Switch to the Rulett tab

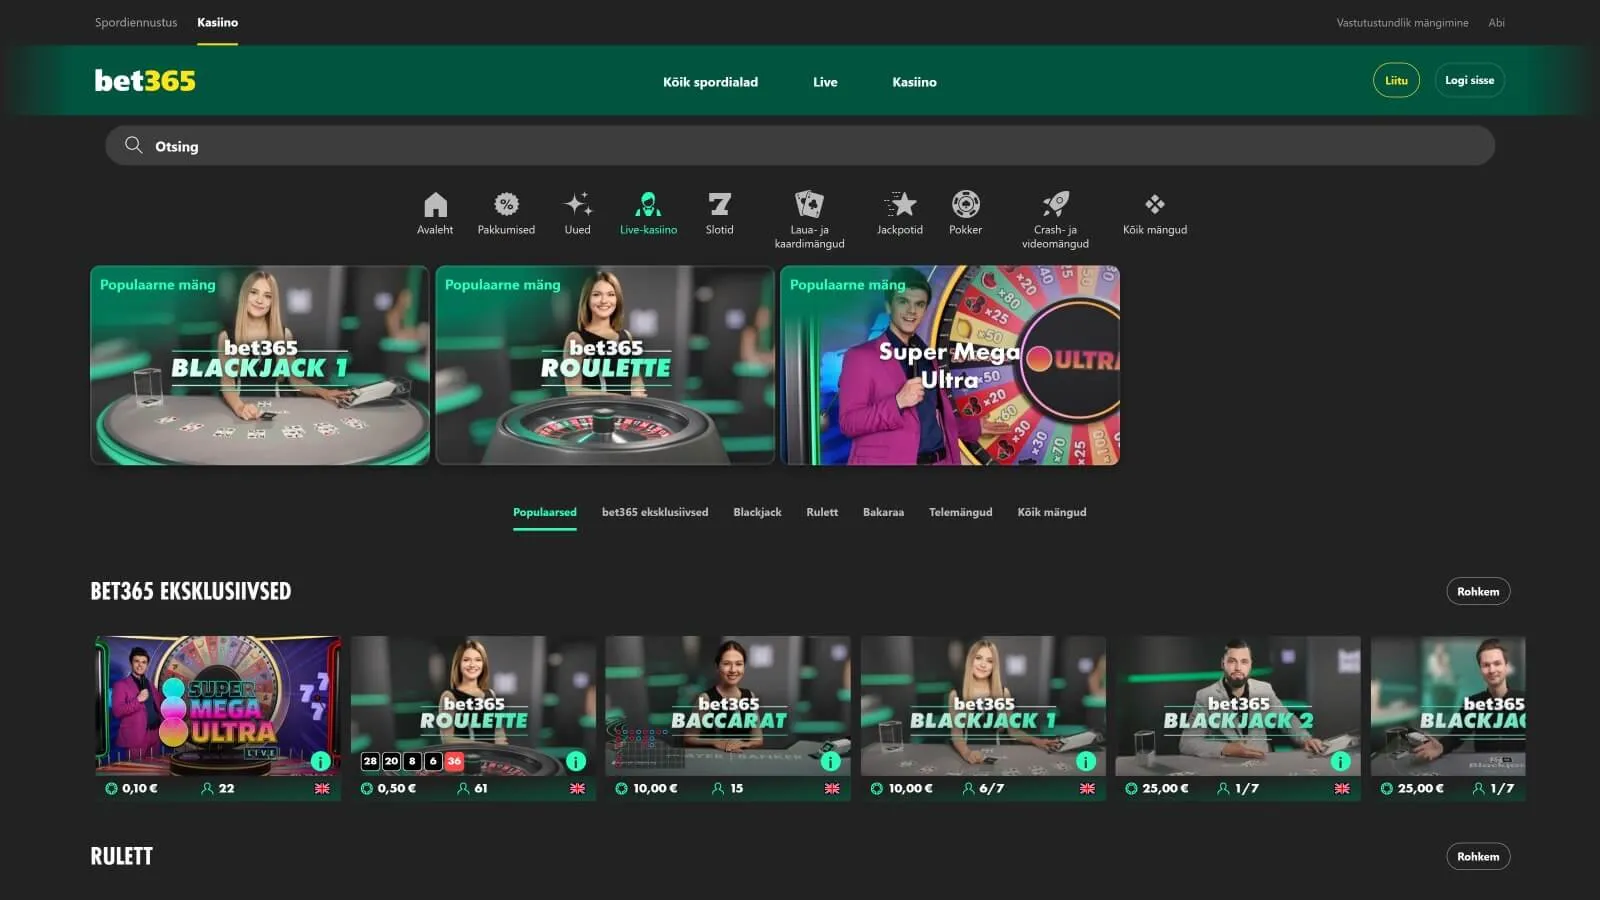[x=822, y=512]
